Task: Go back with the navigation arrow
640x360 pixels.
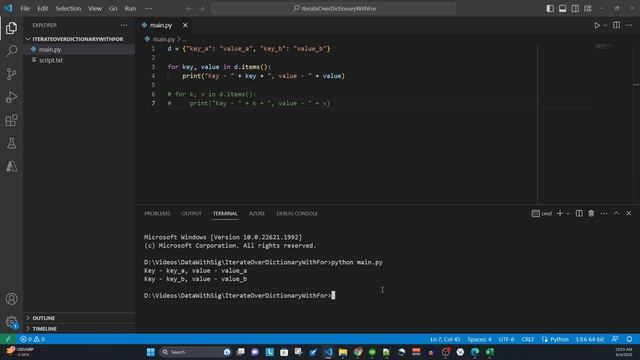Action: (x=189, y=9)
